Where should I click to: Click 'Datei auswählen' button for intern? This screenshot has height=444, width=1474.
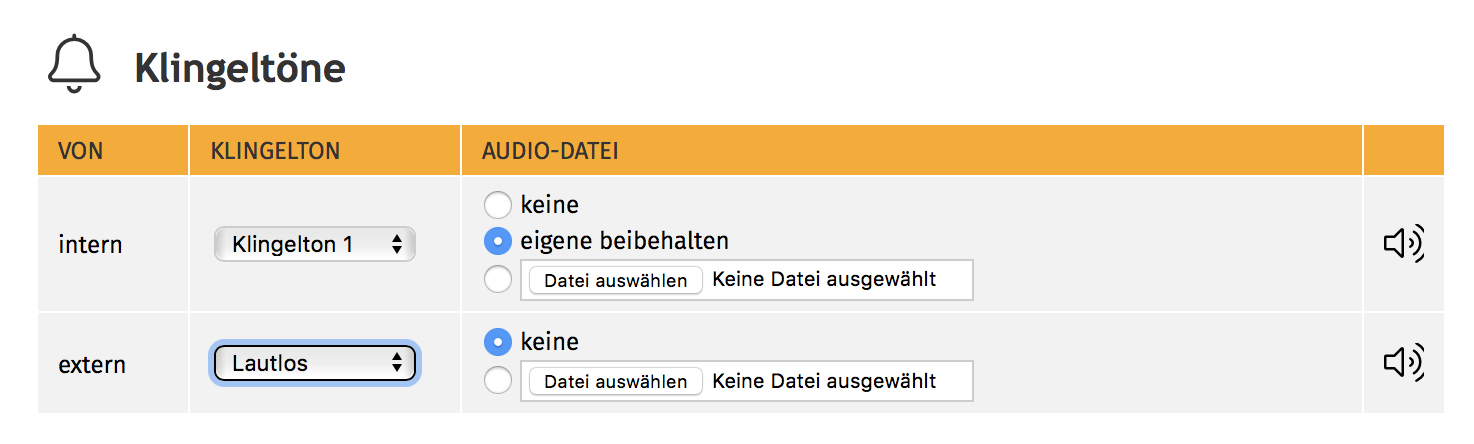[x=616, y=281]
